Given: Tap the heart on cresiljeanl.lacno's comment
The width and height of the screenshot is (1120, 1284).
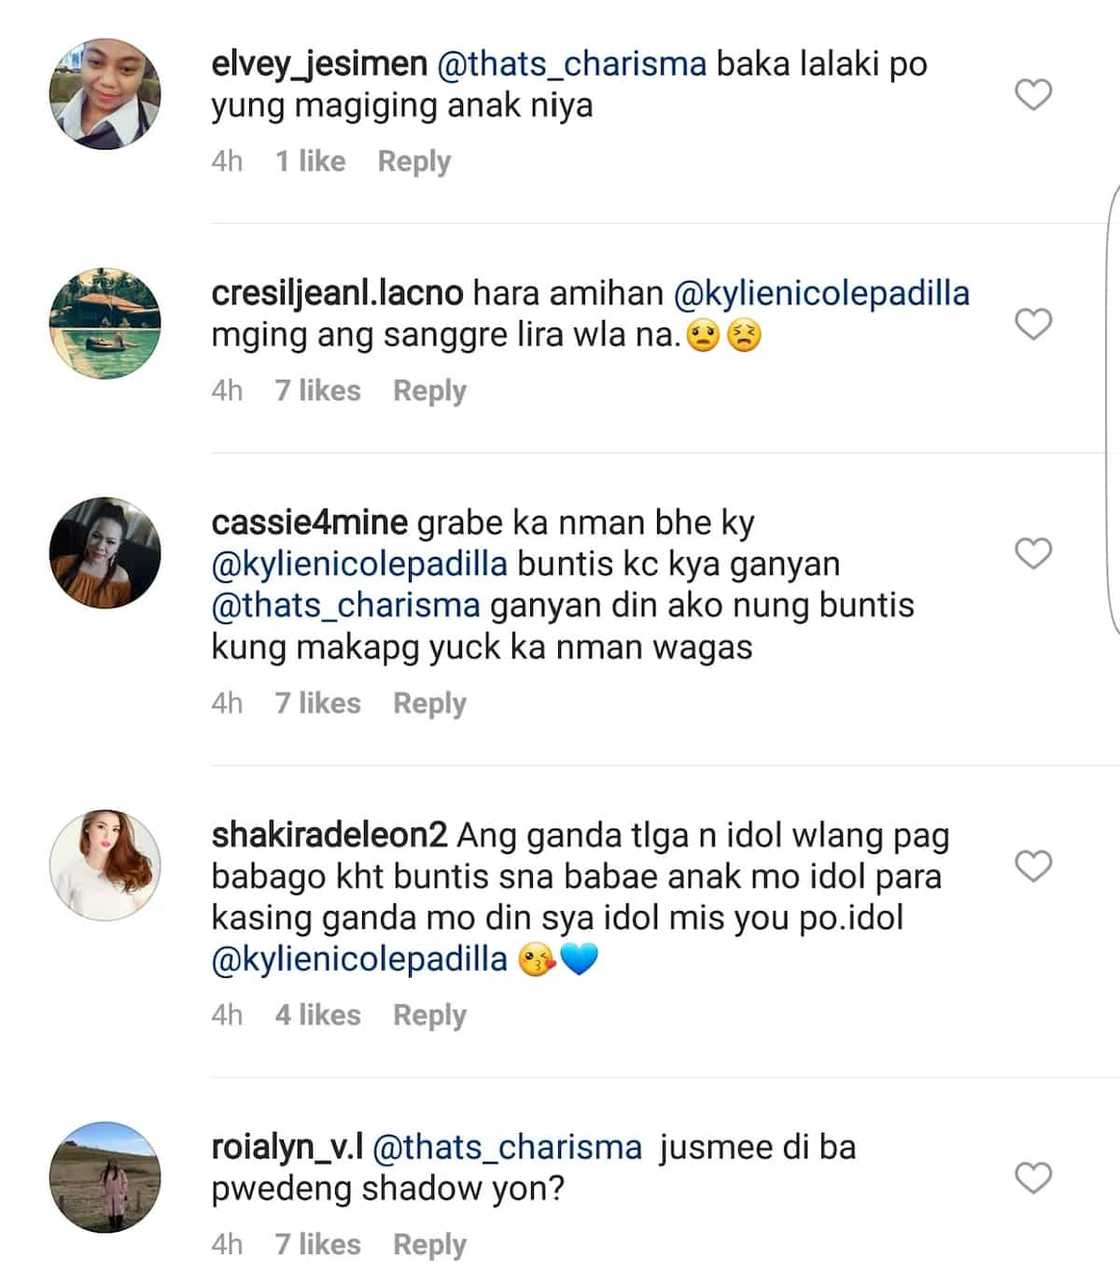Looking at the screenshot, I should (1033, 324).
